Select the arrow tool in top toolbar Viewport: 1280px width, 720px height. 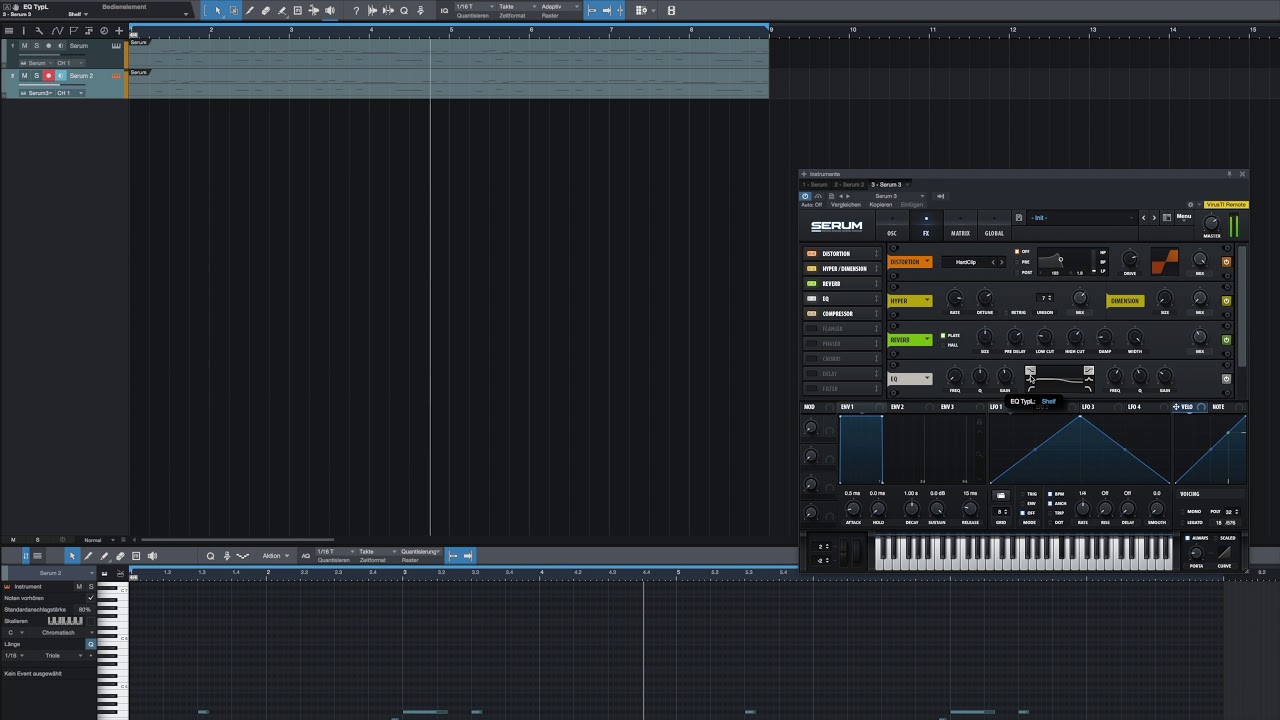(218, 10)
